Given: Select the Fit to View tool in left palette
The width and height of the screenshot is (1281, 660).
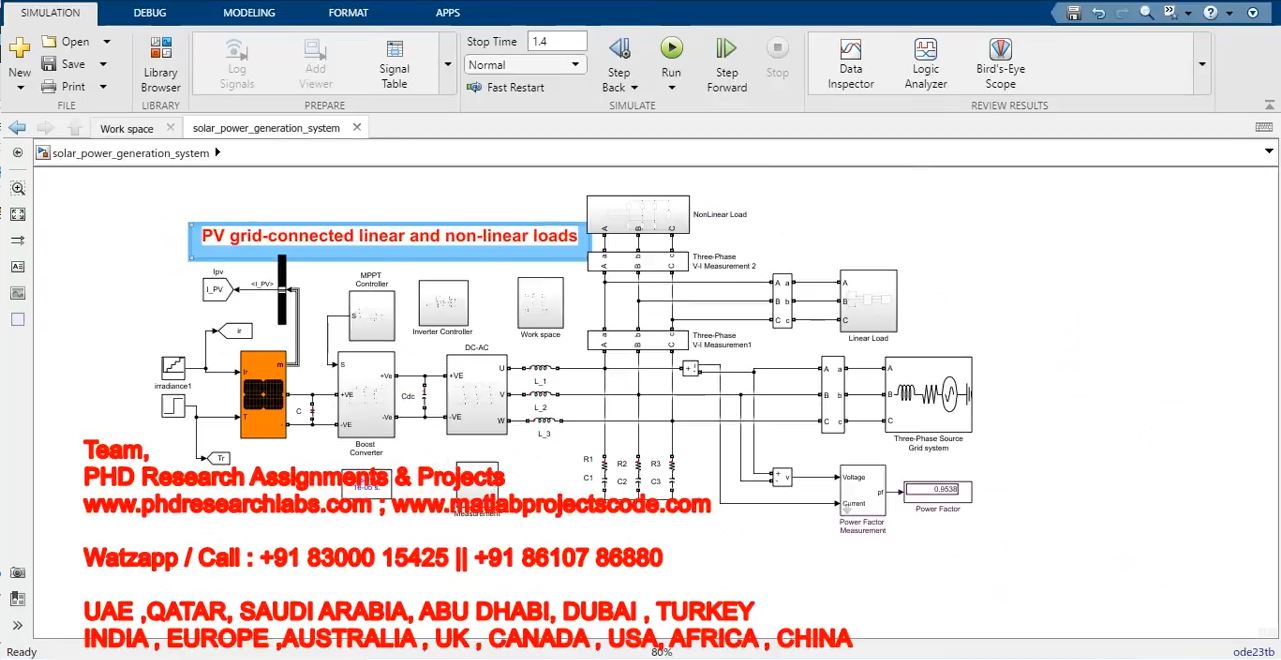Looking at the screenshot, I should pyautogui.click(x=17, y=214).
